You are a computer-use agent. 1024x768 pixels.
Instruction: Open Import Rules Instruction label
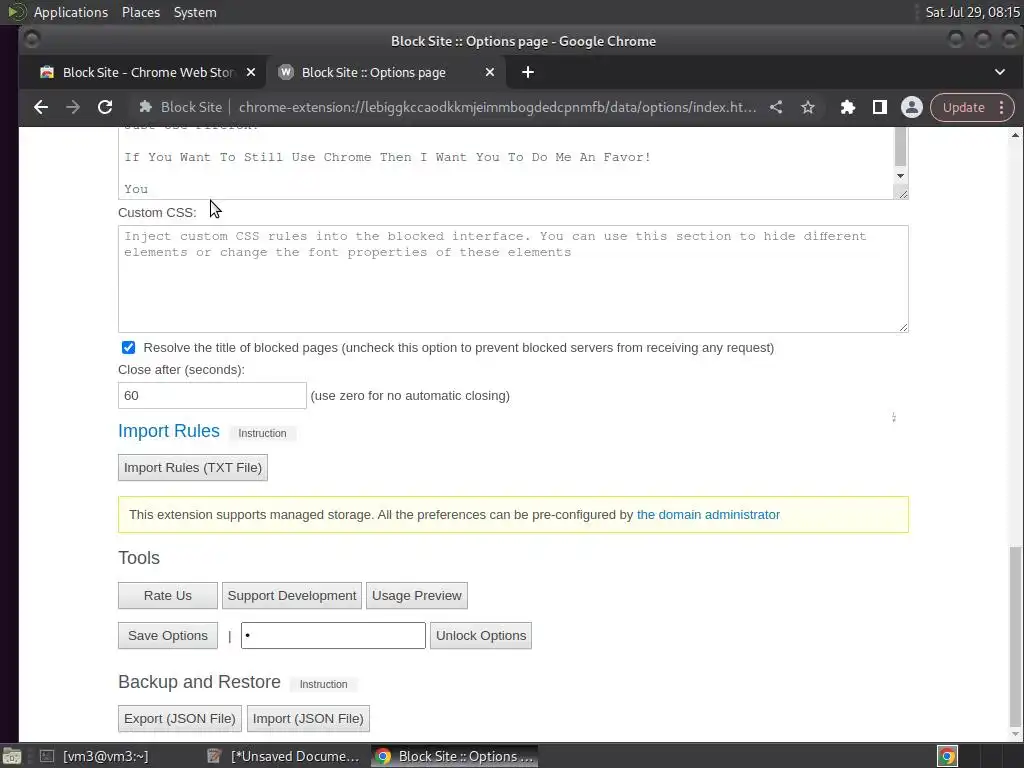click(x=262, y=434)
